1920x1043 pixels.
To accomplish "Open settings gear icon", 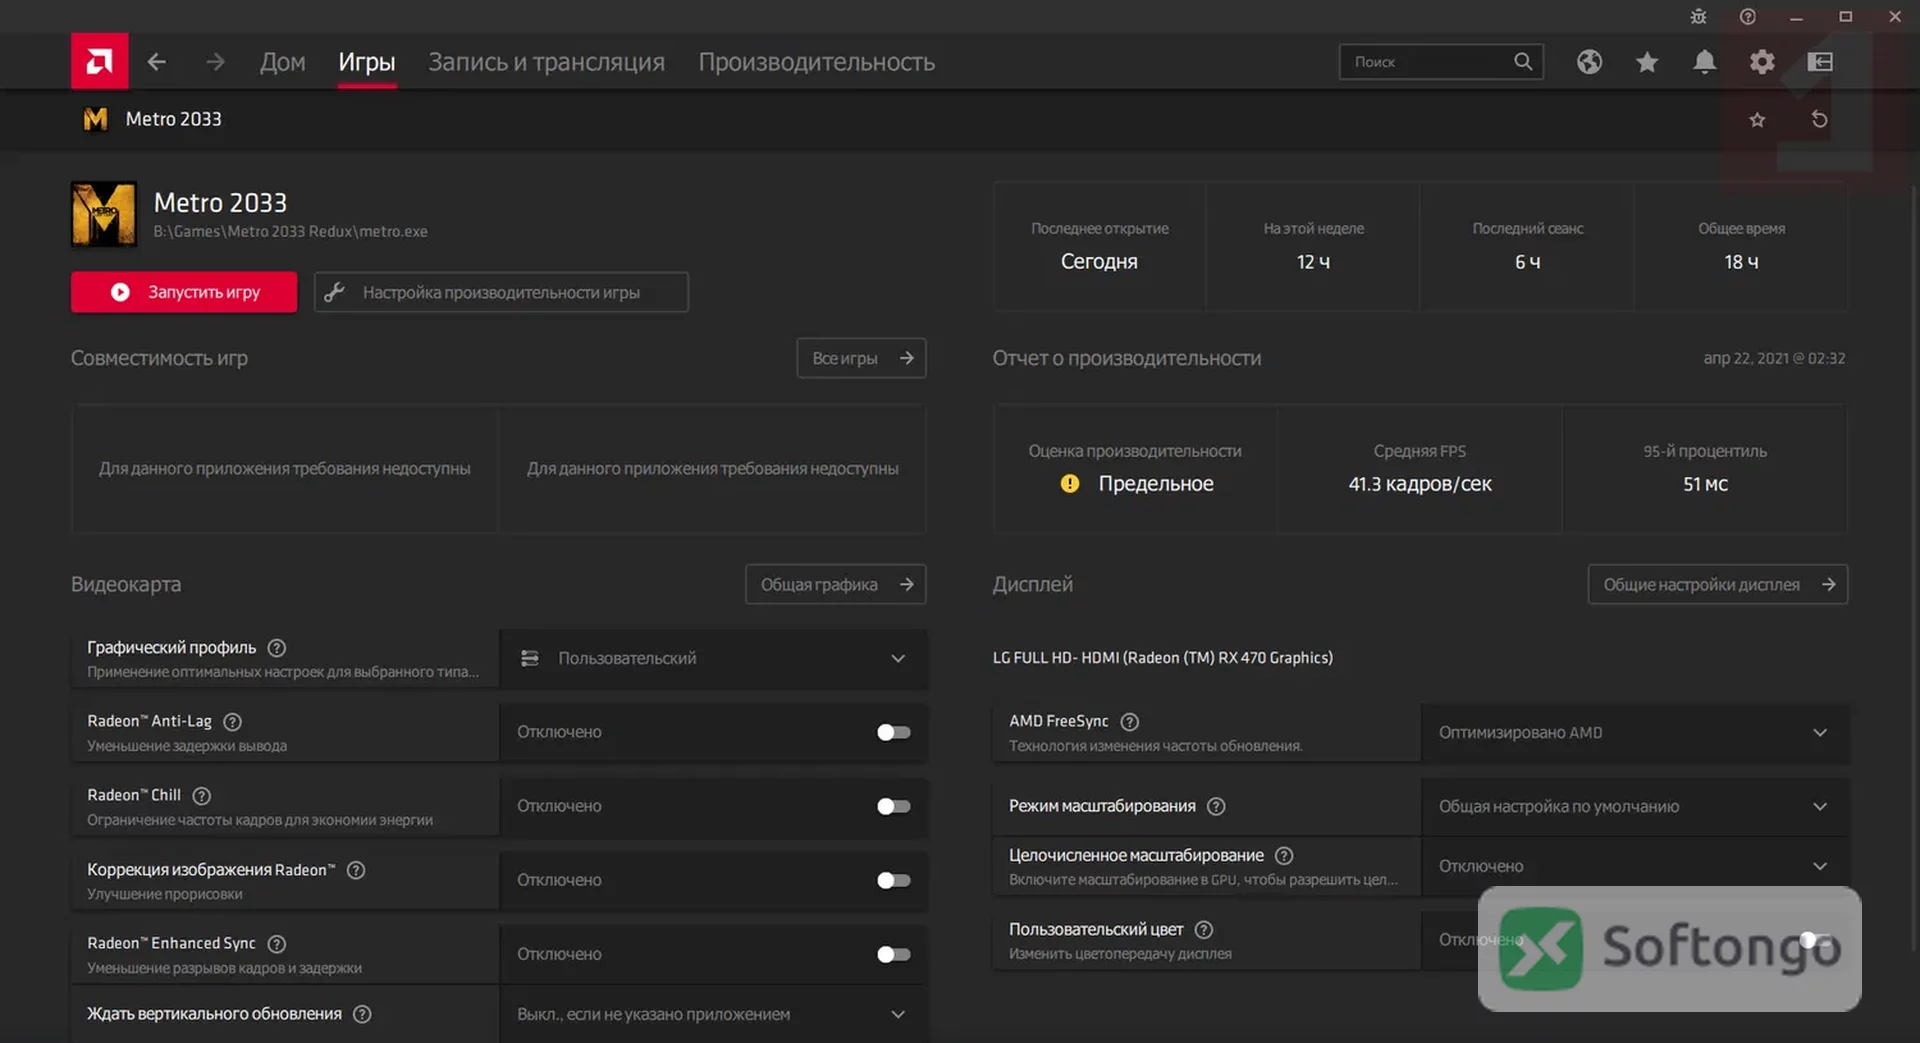I will 1762,62.
